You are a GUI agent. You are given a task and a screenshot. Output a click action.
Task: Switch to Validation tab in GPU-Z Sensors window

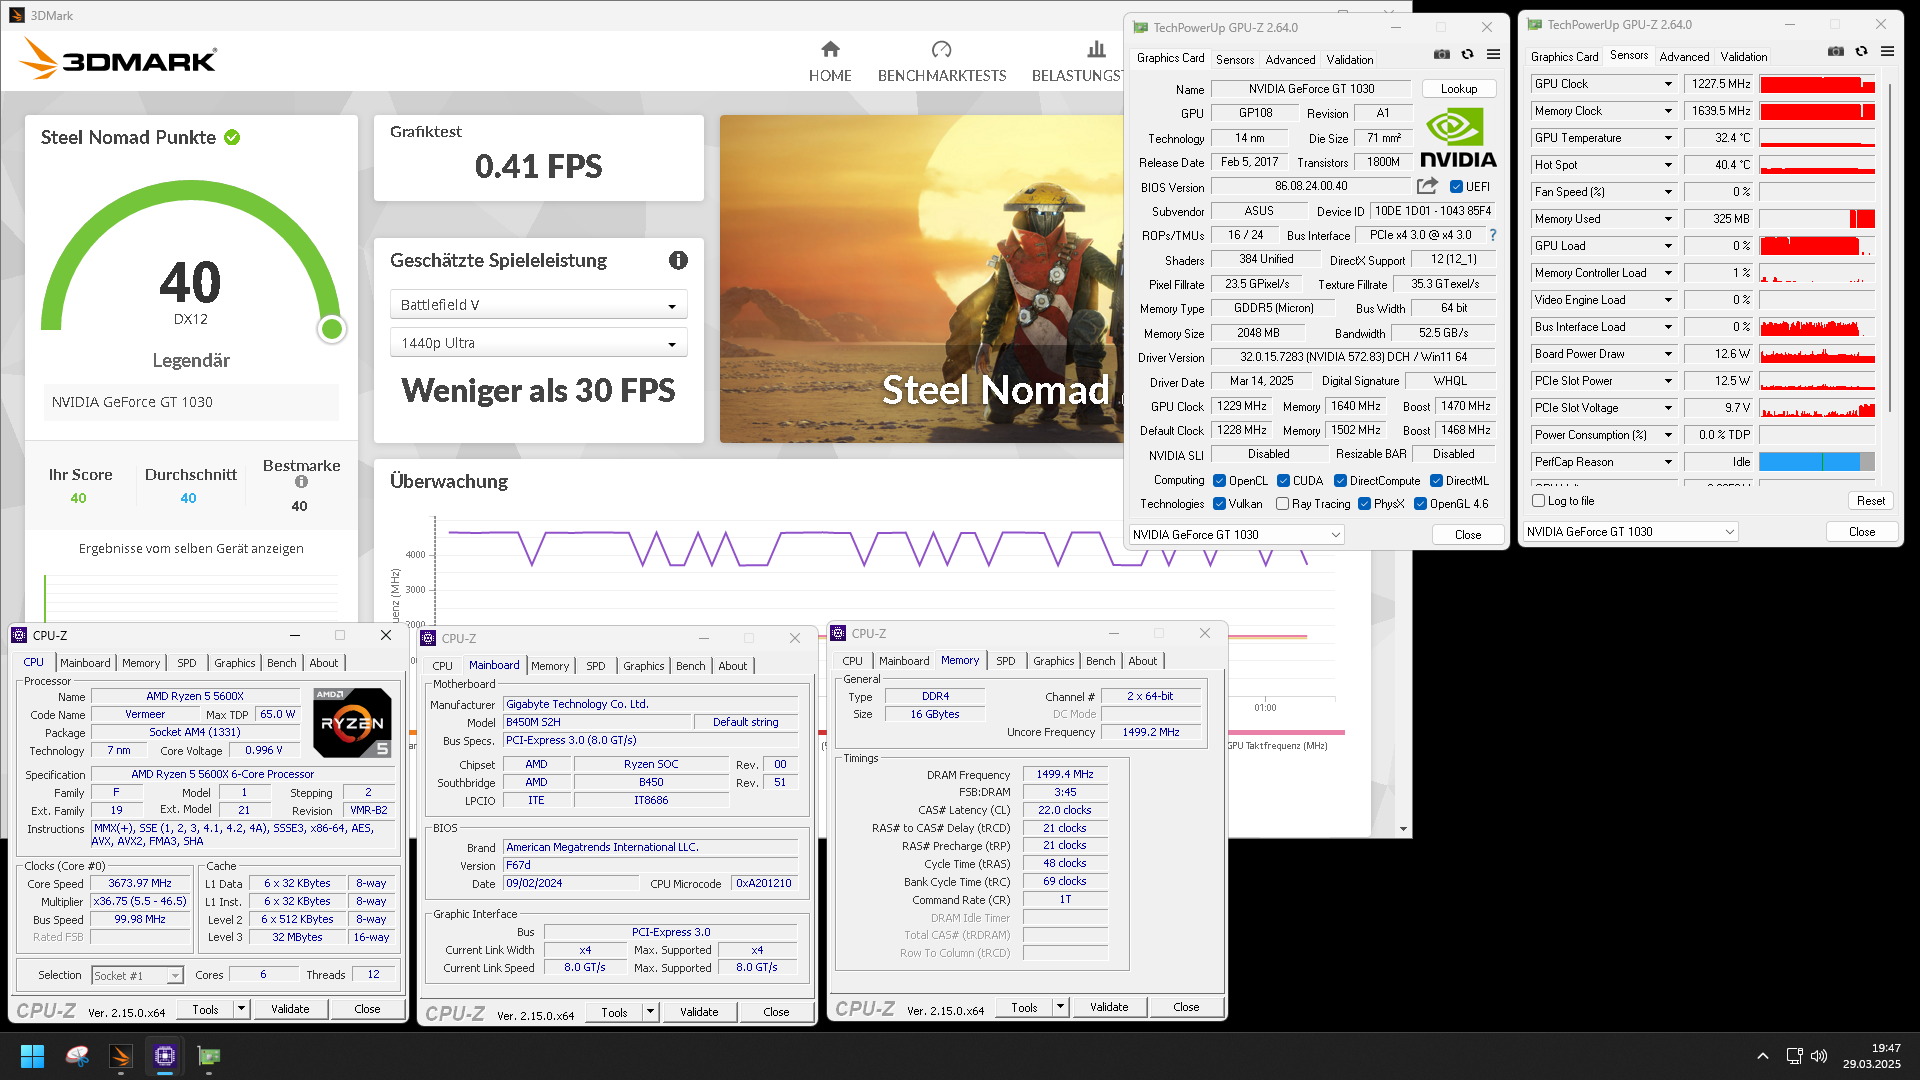[x=1743, y=57]
